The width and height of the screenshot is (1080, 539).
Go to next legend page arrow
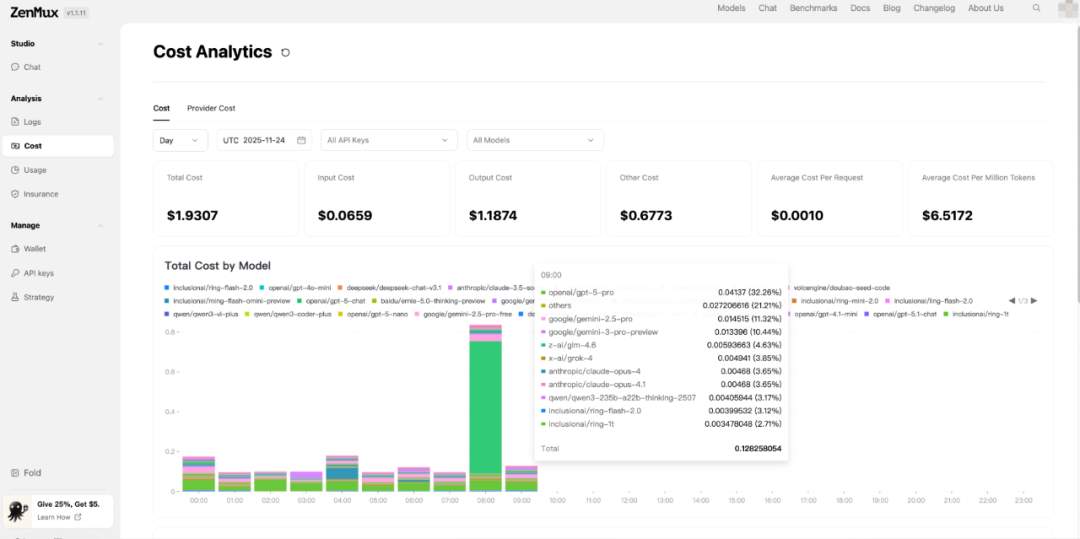point(1034,301)
